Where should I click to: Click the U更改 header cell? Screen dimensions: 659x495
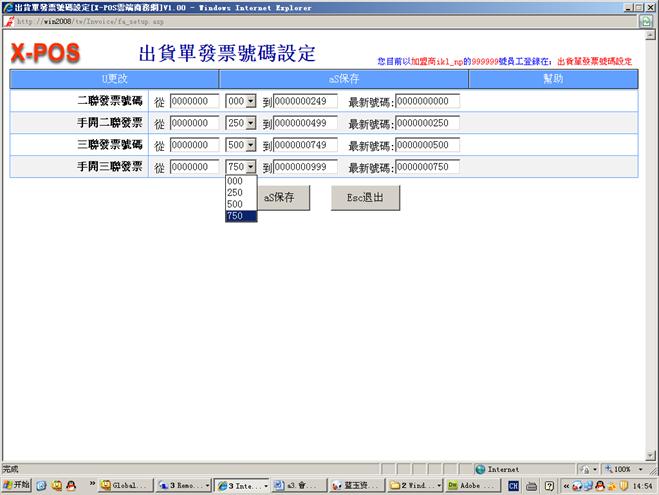[114, 78]
